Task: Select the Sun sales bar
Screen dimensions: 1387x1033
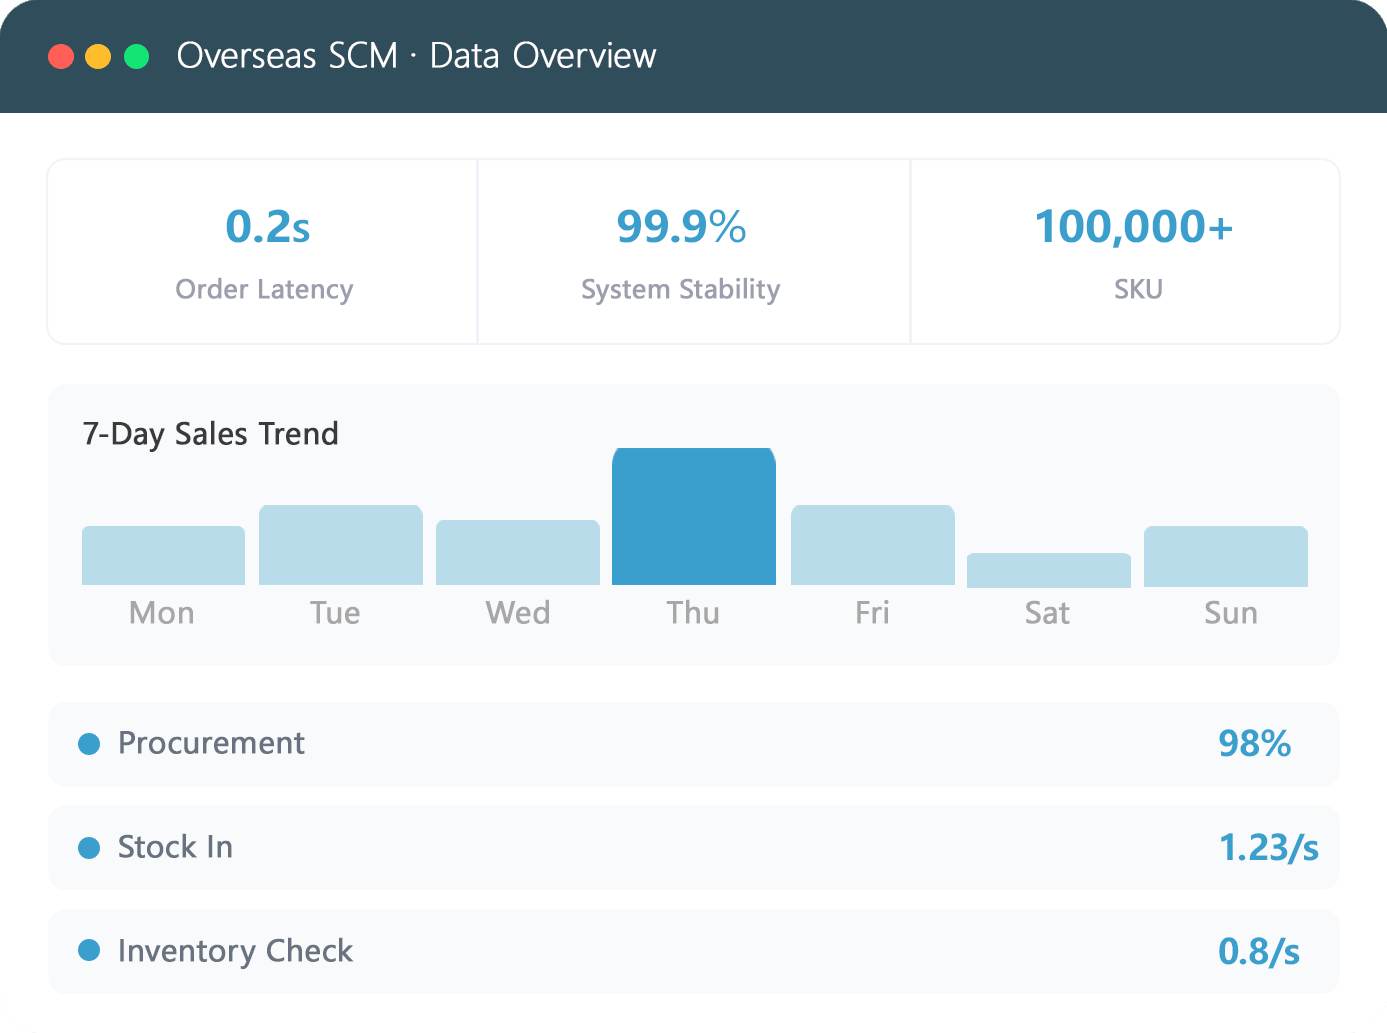Action: pos(1226,556)
